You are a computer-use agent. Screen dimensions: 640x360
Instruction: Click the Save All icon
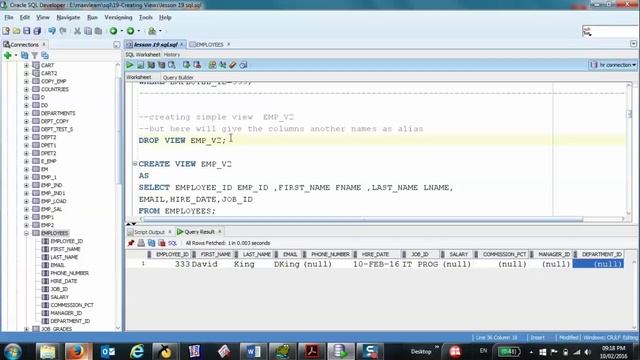pos(37,31)
